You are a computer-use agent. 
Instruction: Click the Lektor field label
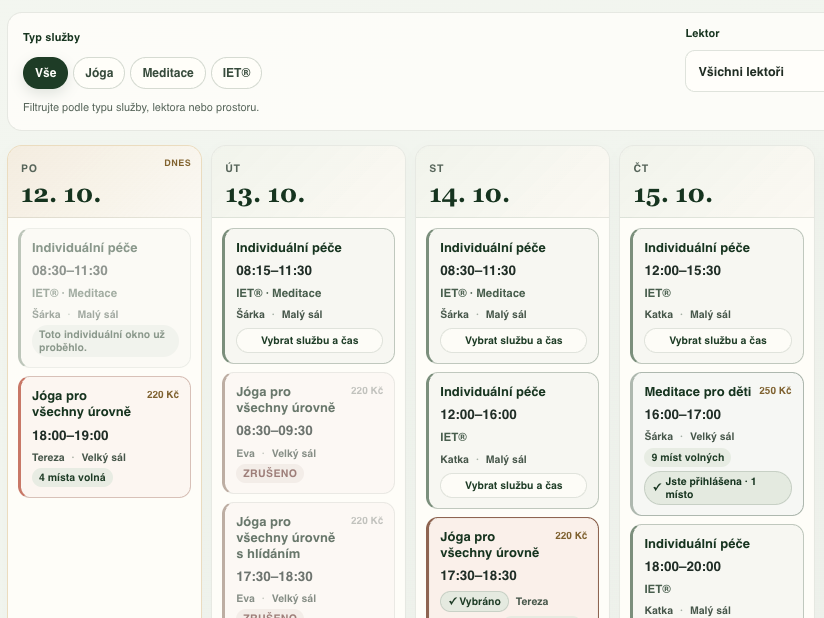[x=702, y=33]
